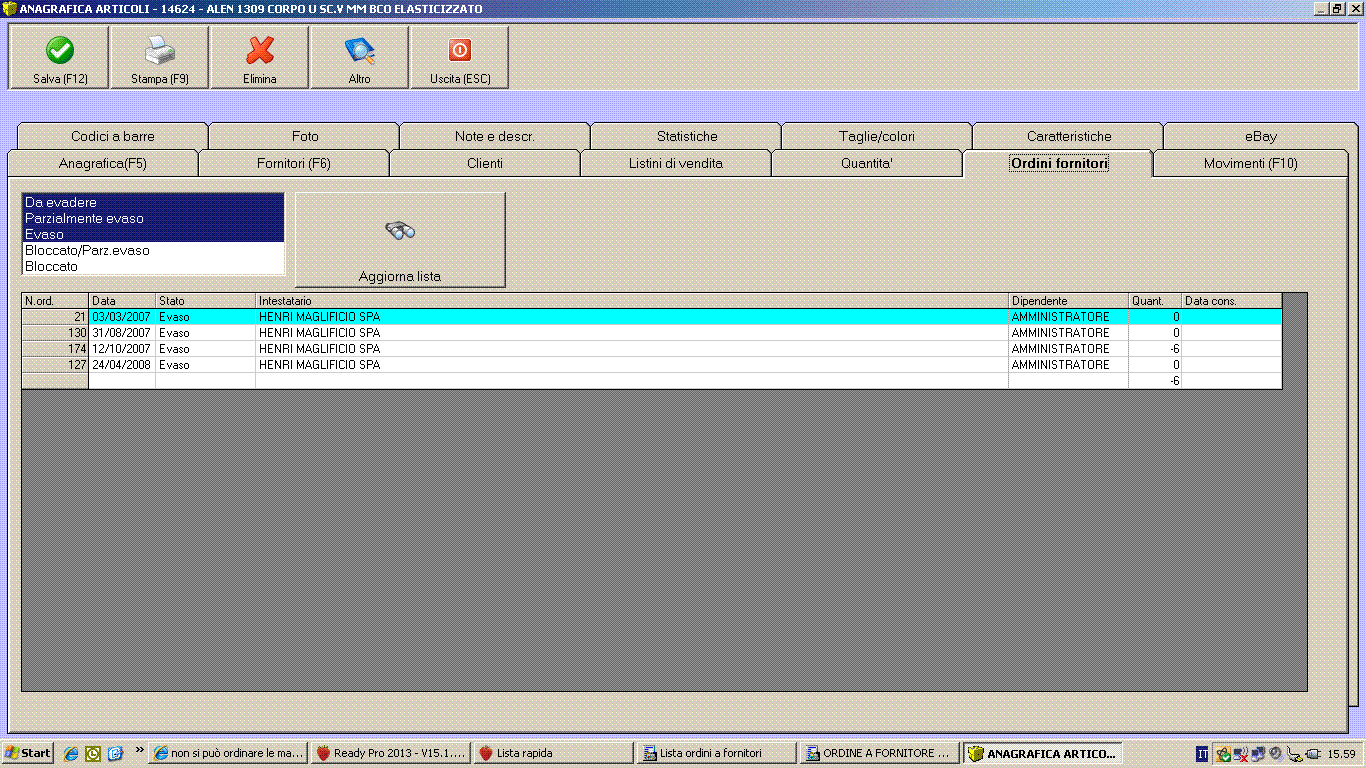Click the total quantity -6 in the summary row
This screenshot has height=768, width=1366.
[1155, 381]
